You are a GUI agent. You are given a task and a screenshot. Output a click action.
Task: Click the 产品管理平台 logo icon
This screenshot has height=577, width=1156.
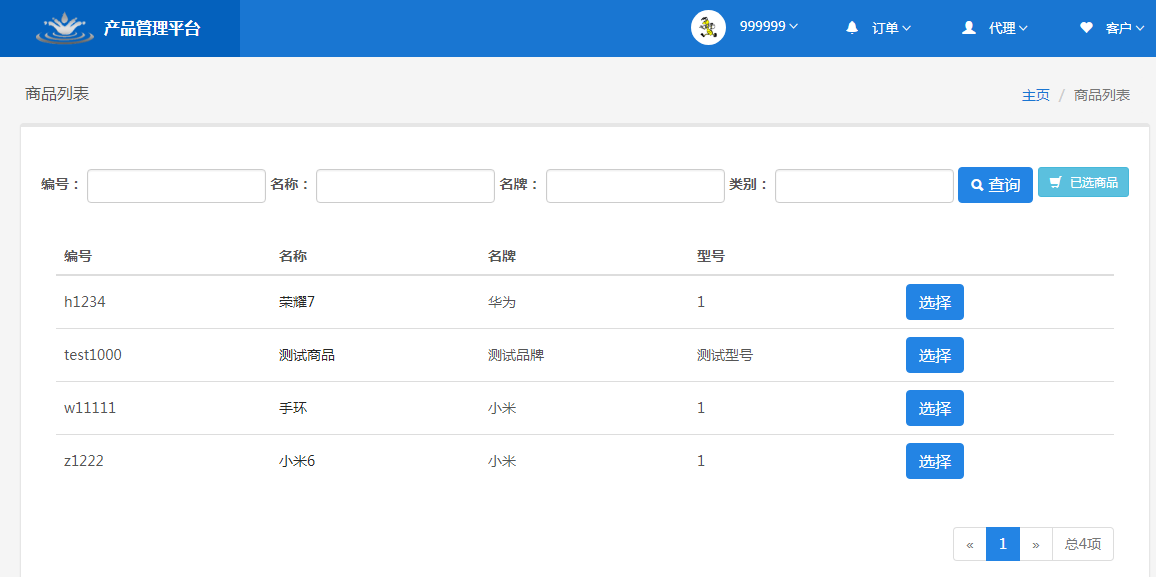click(x=65, y=28)
